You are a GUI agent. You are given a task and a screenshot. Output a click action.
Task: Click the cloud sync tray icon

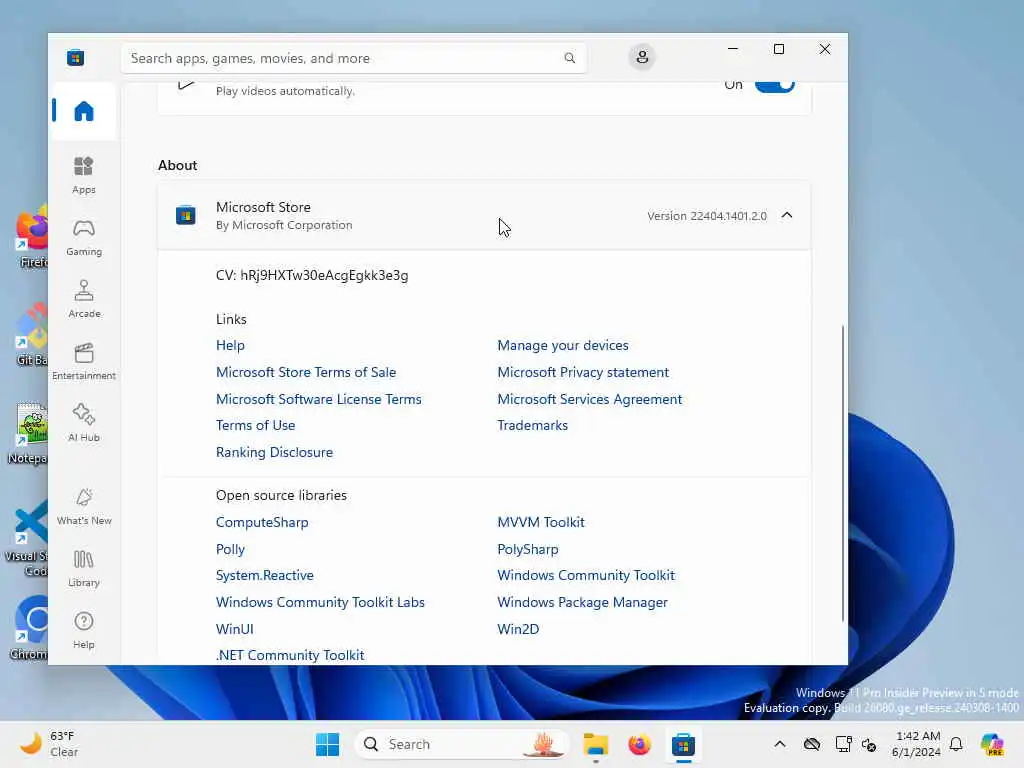tap(812, 744)
